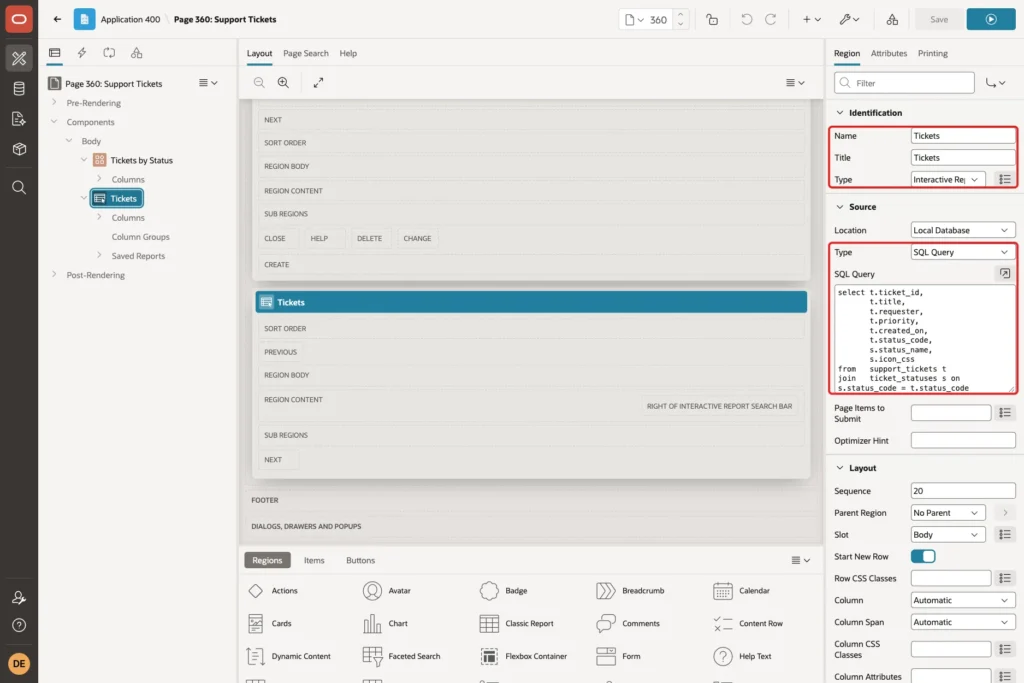Viewport: 1024px width, 683px height.
Task: Open App Builder in the sidebar
Action: [x=19, y=58]
